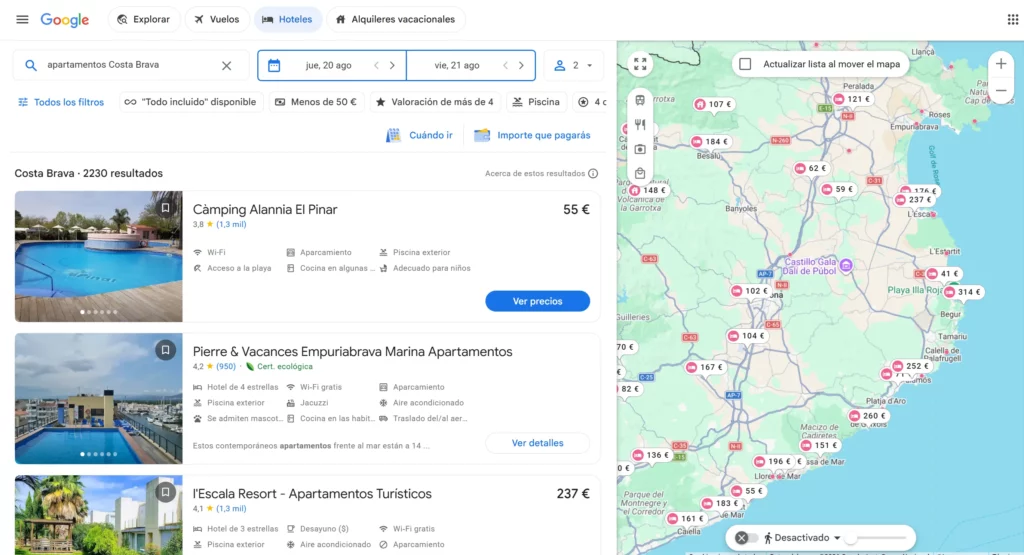Open the check-in calendar icon

[274, 65]
